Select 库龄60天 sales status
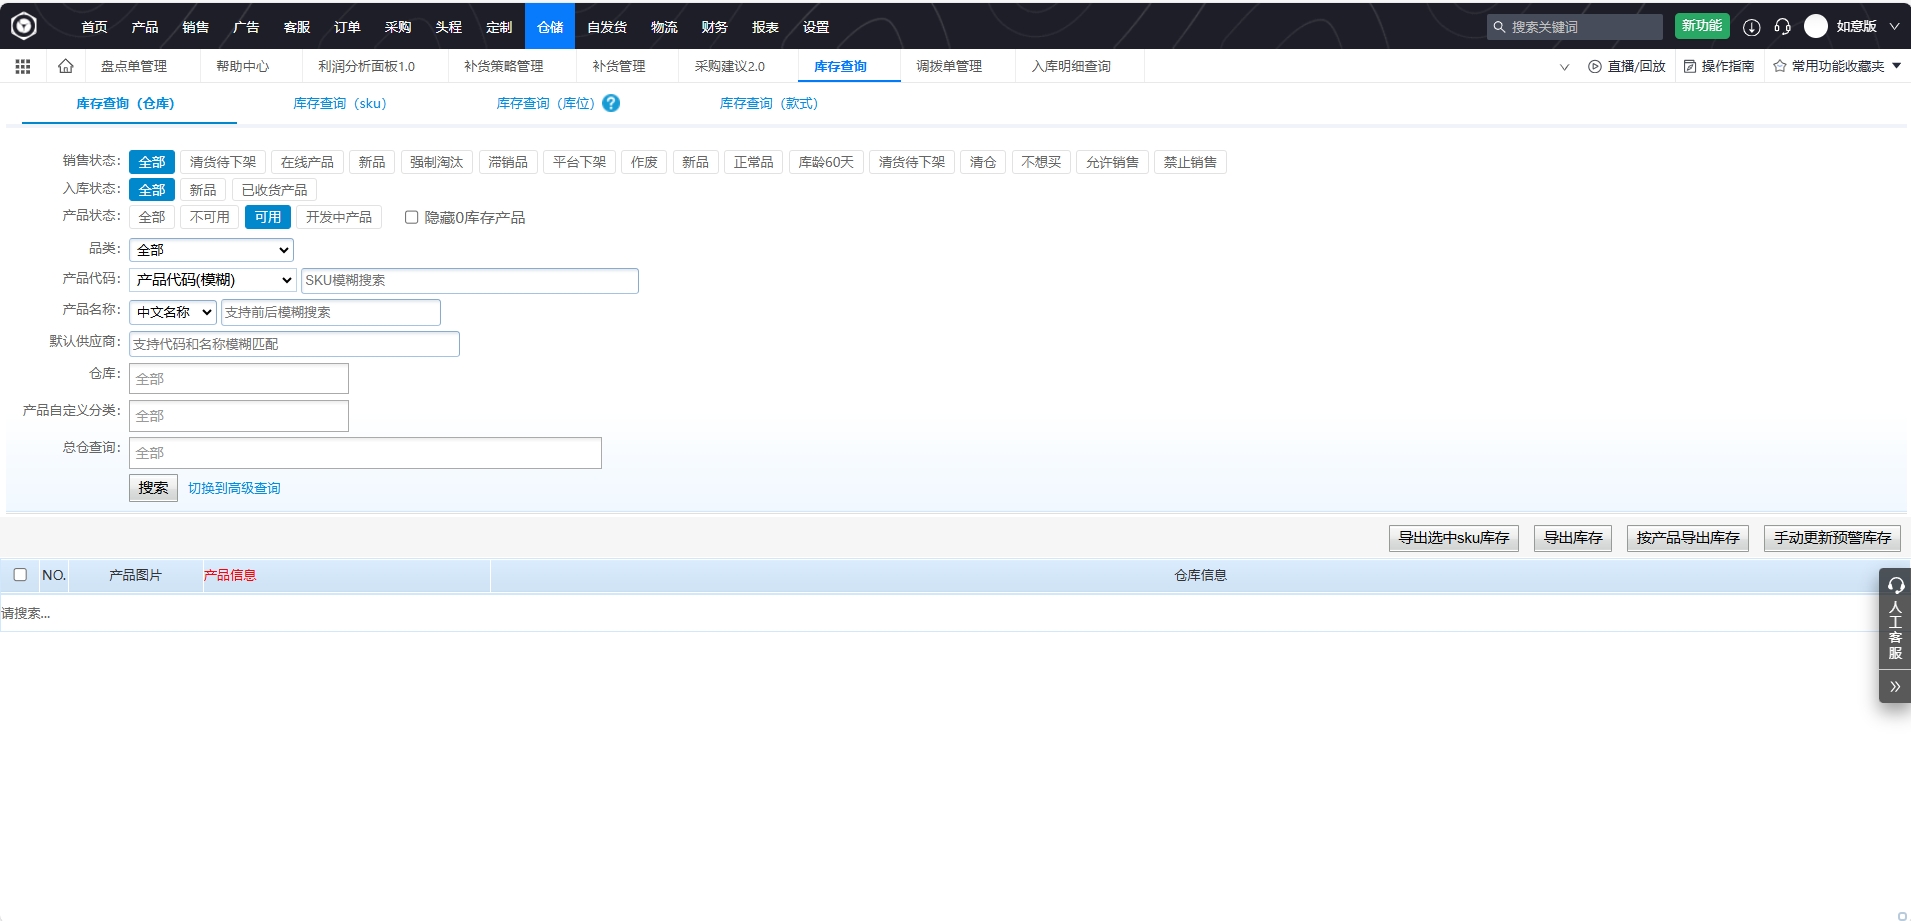Viewport: 1911px width, 921px height. (x=826, y=162)
